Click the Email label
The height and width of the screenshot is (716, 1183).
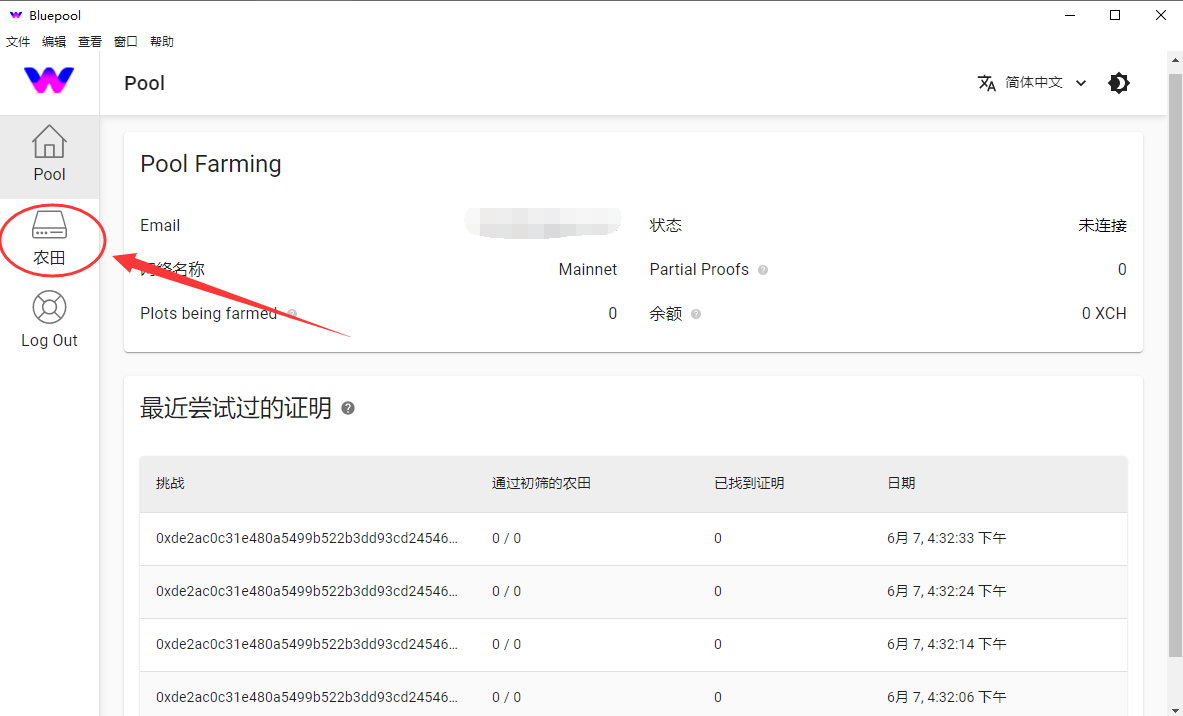tap(160, 226)
